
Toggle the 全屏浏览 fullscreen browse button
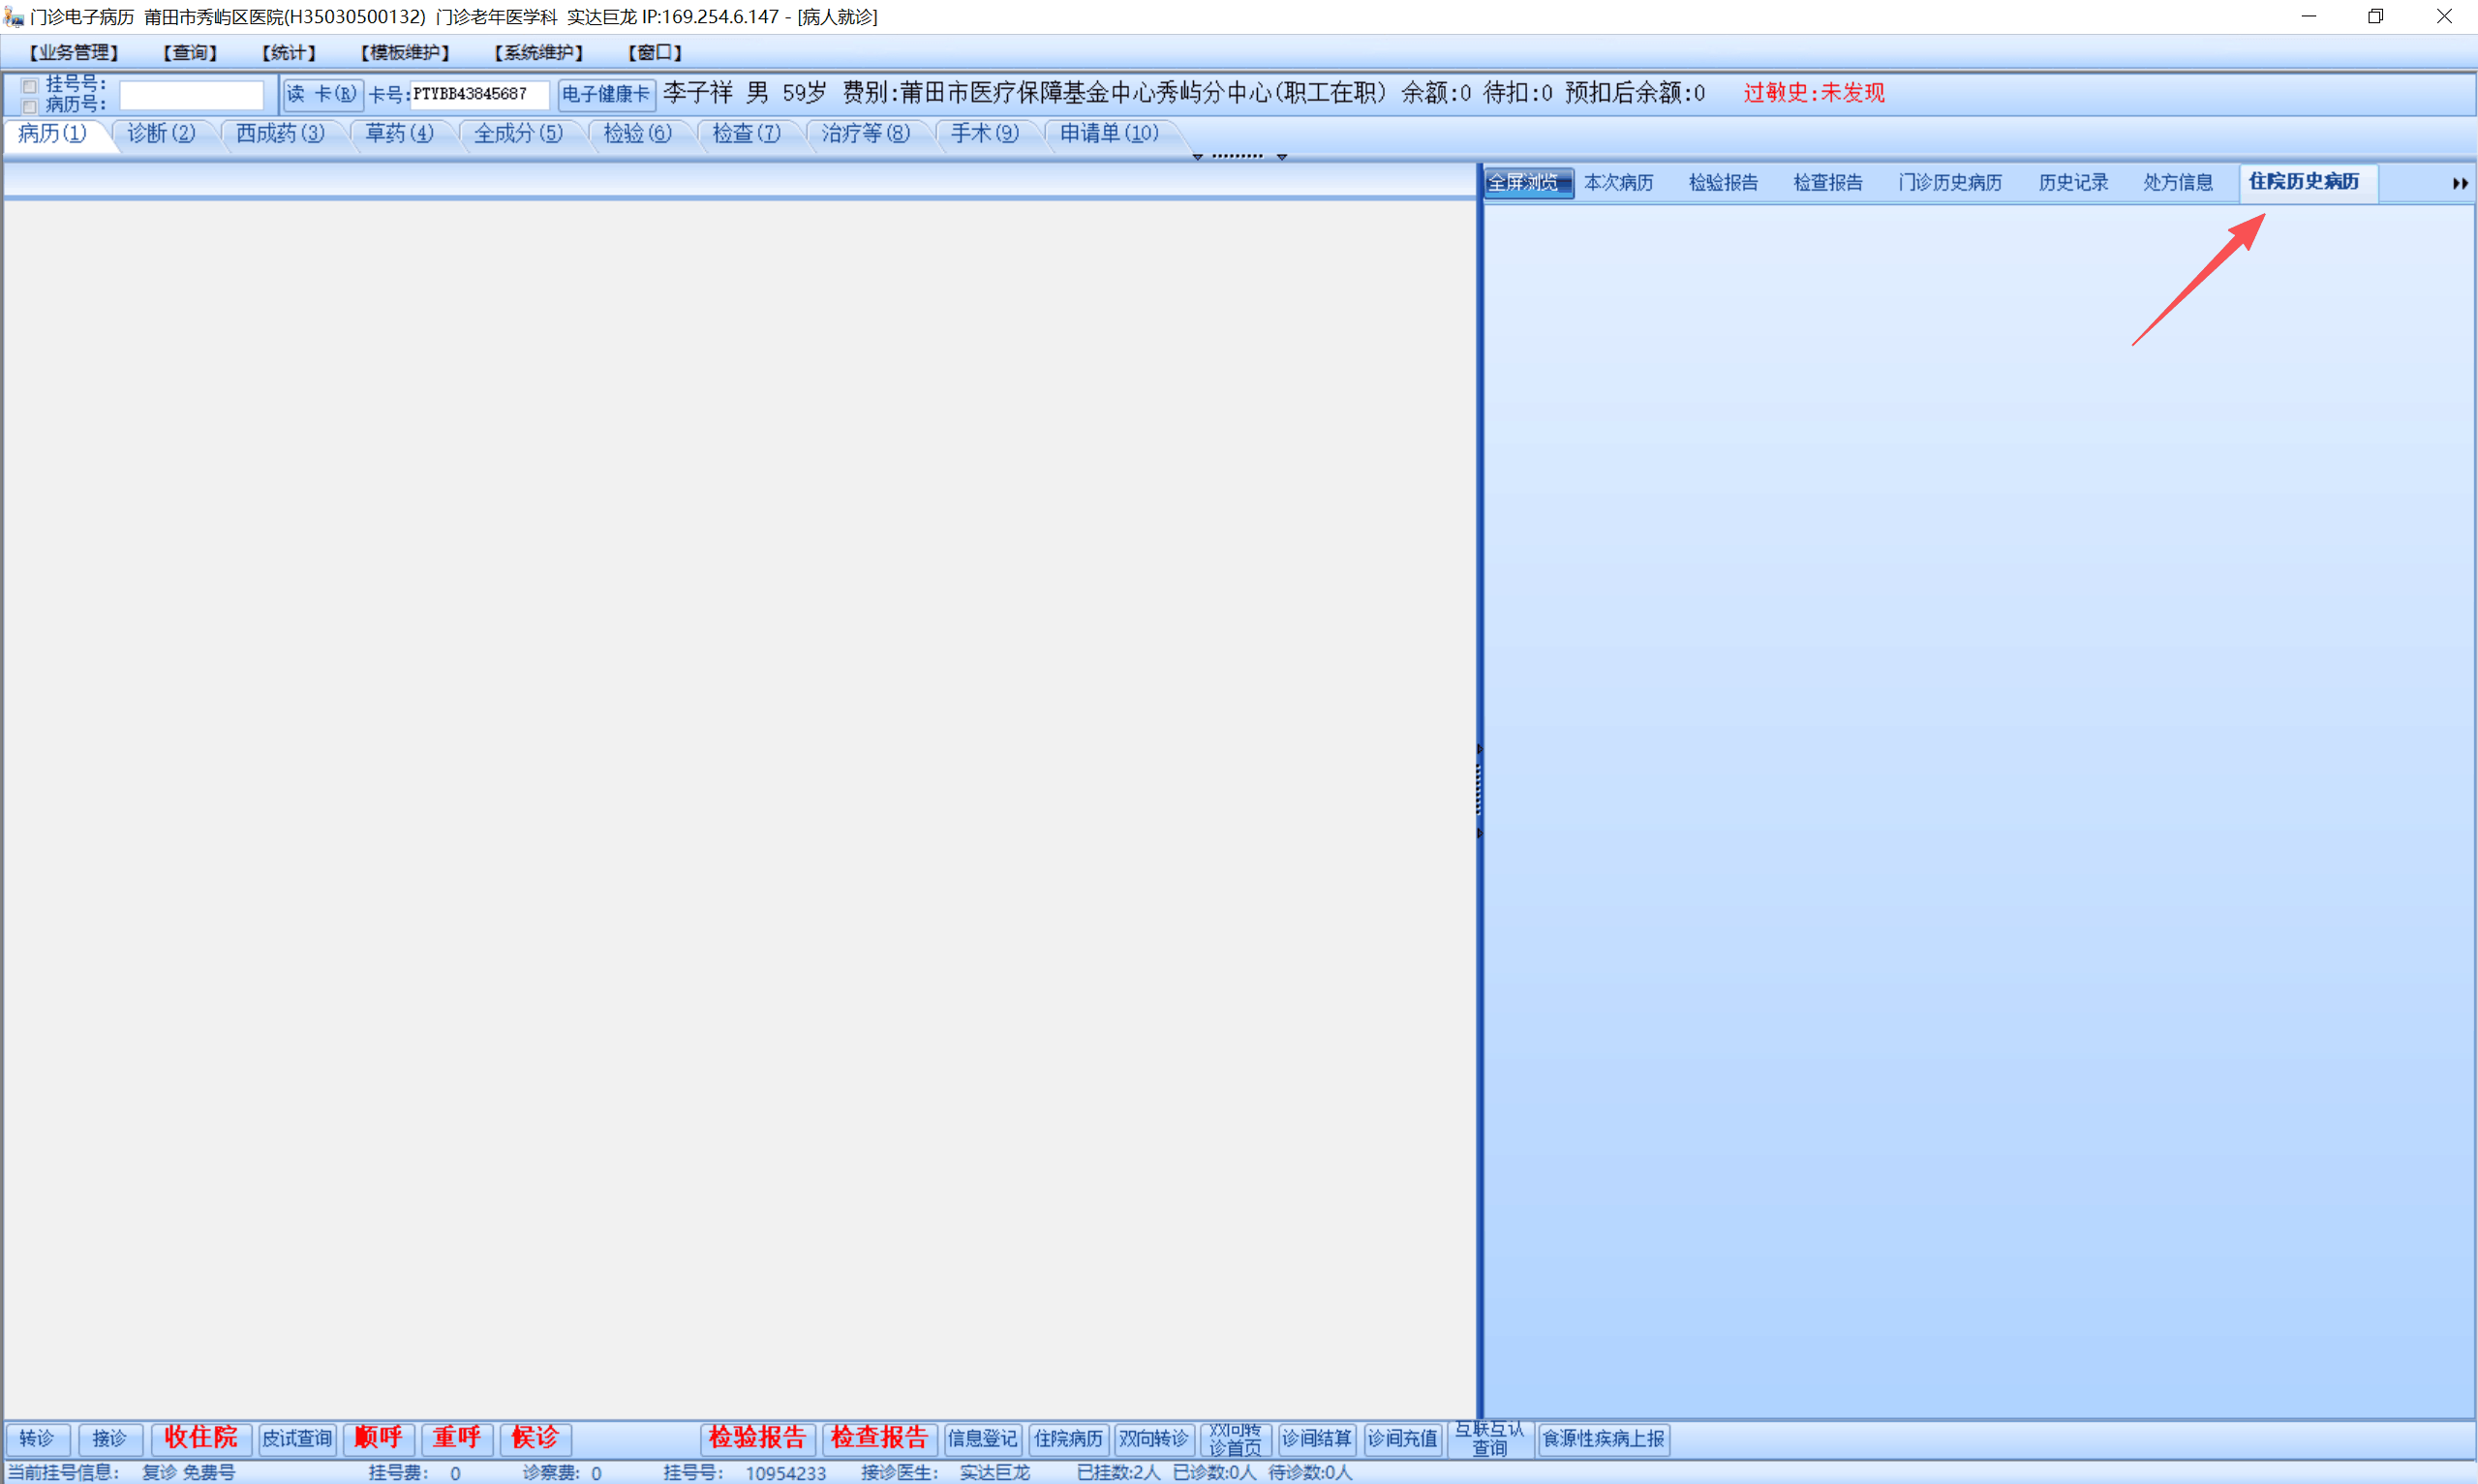pyautogui.click(x=1527, y=183)
